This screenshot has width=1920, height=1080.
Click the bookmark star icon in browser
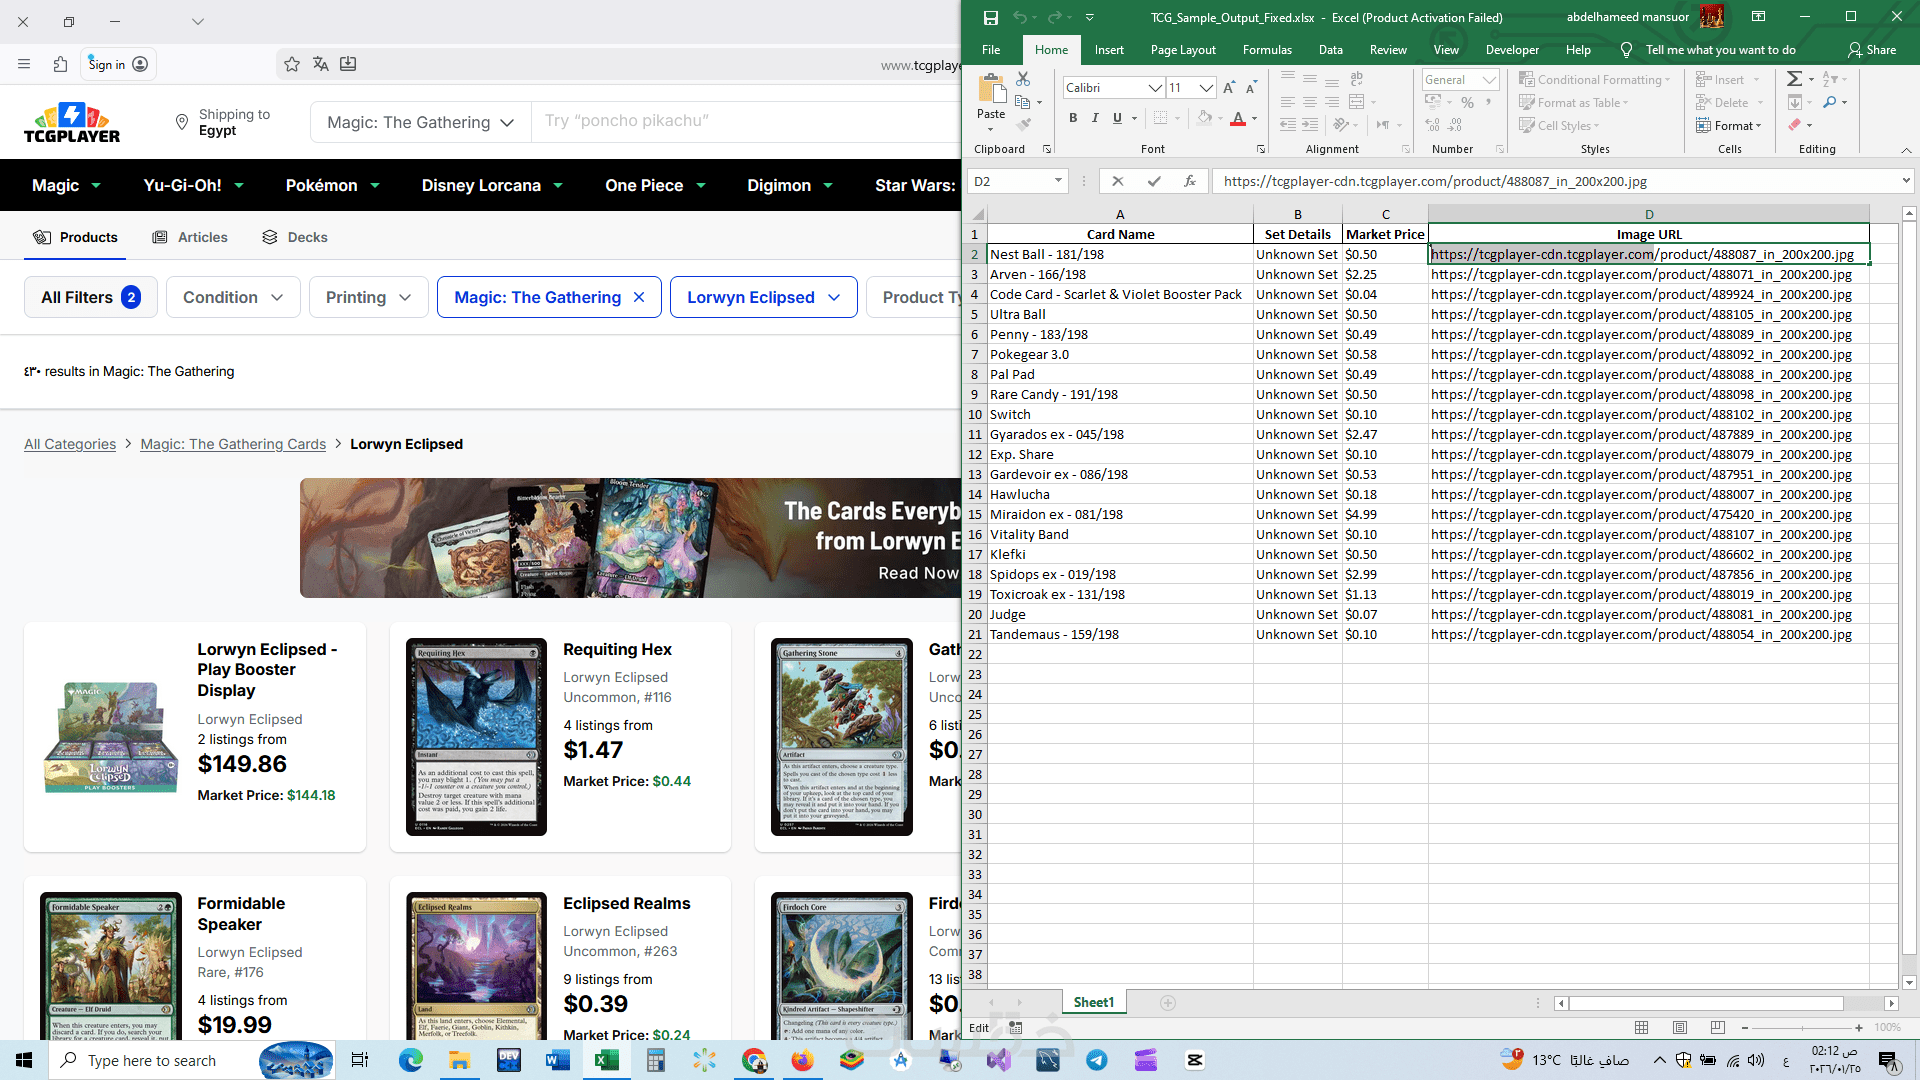(x=292, y=65)
